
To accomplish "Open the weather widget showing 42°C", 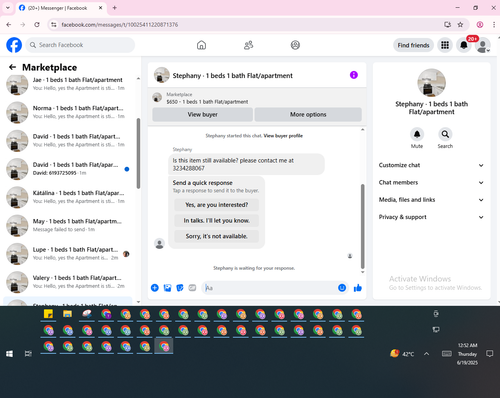I will pos(402,354).
